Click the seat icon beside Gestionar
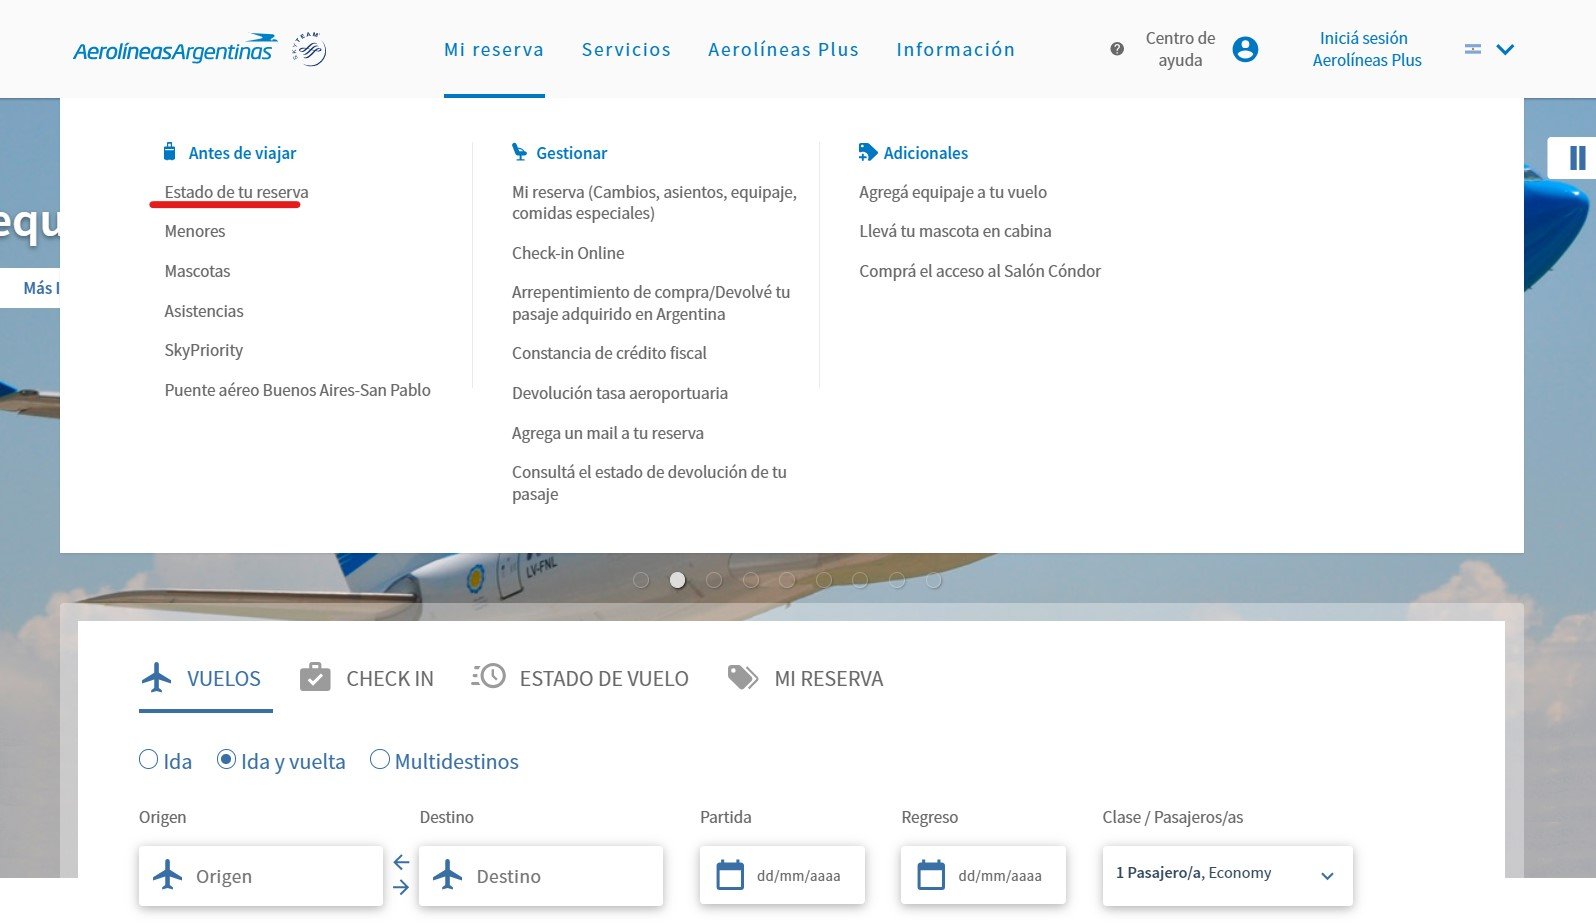Viewport: 1596px width, 924px height. [x=519, y=152]
